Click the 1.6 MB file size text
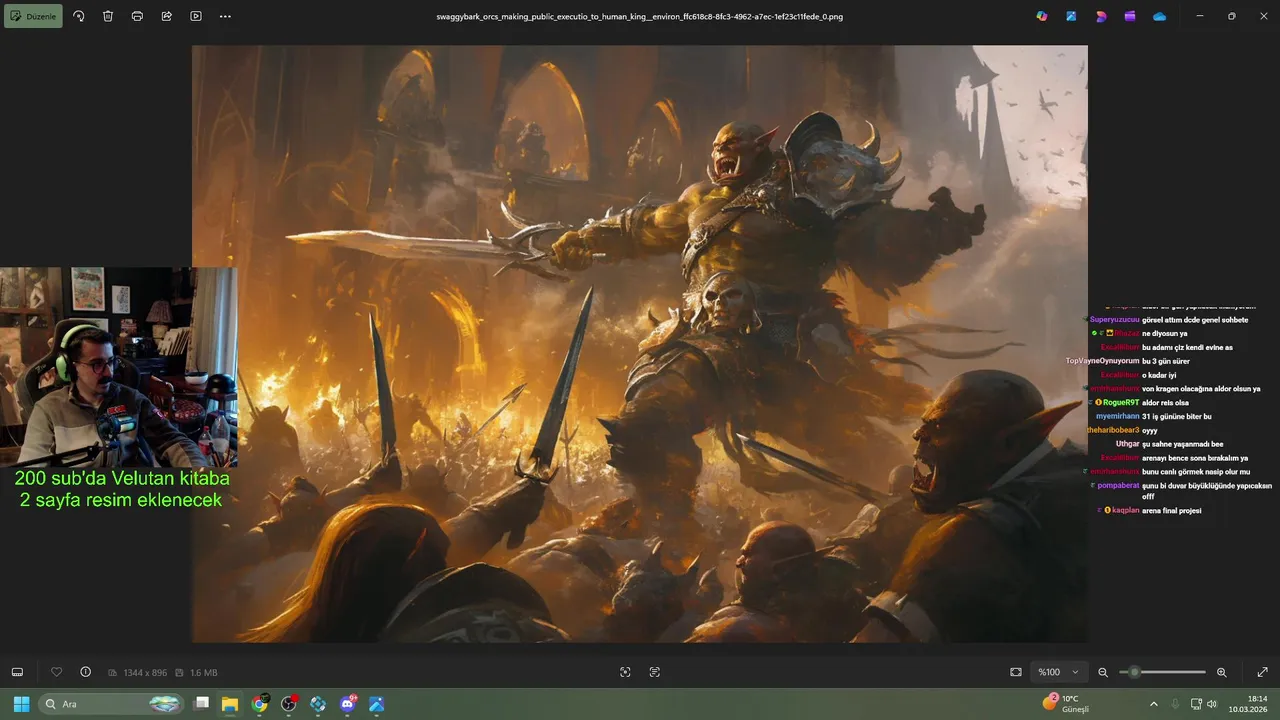Screen dimensions: 1280x720 tap(203, 673)
